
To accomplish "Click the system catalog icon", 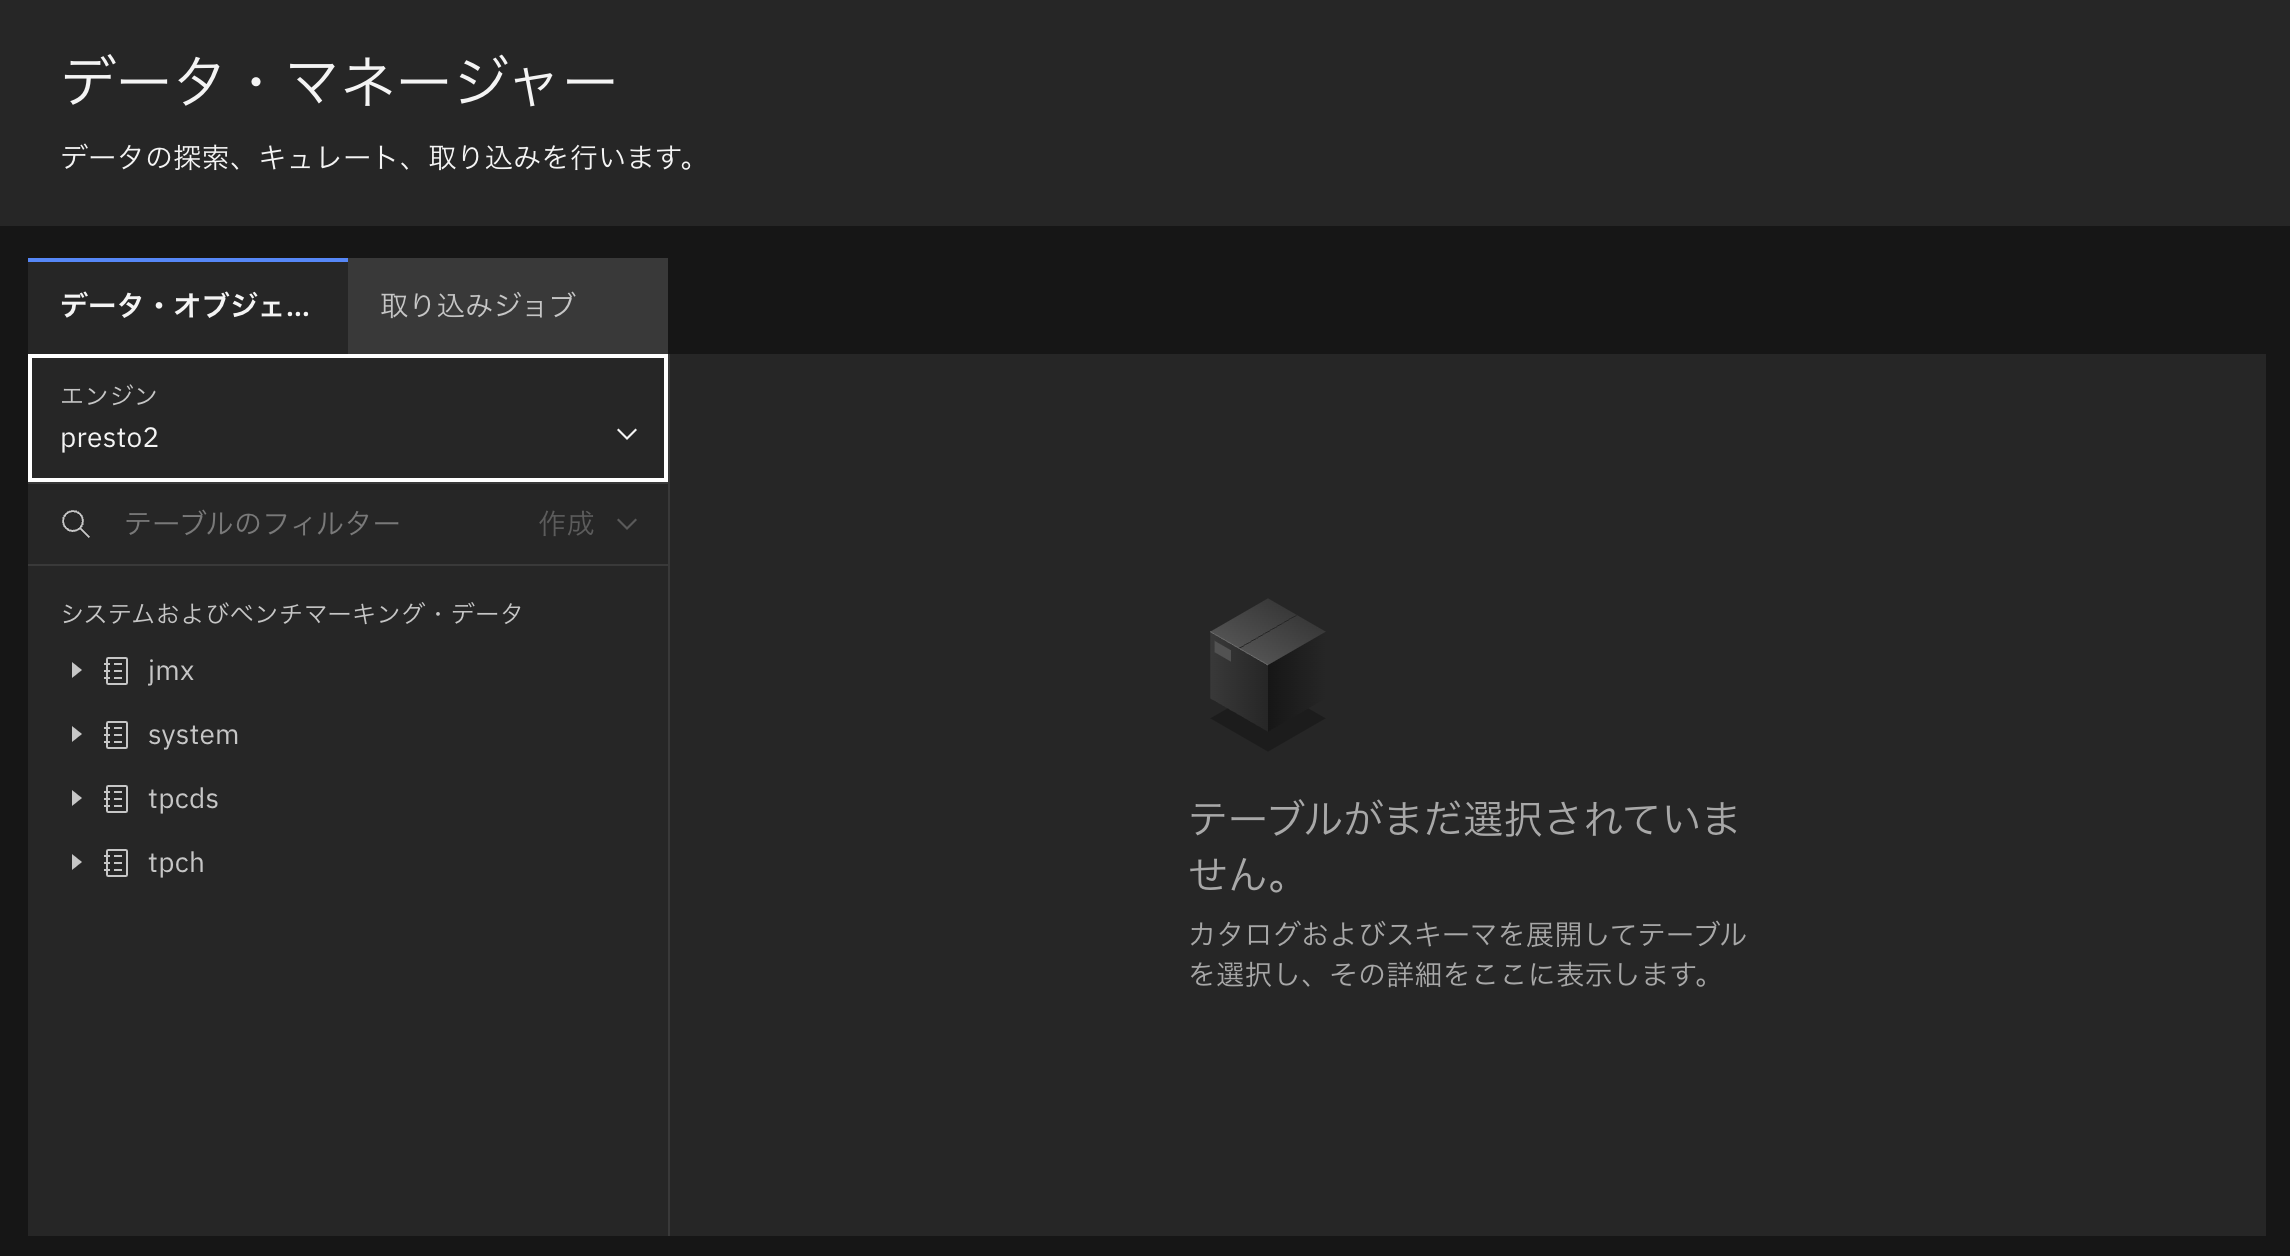I will coord(116,735).
